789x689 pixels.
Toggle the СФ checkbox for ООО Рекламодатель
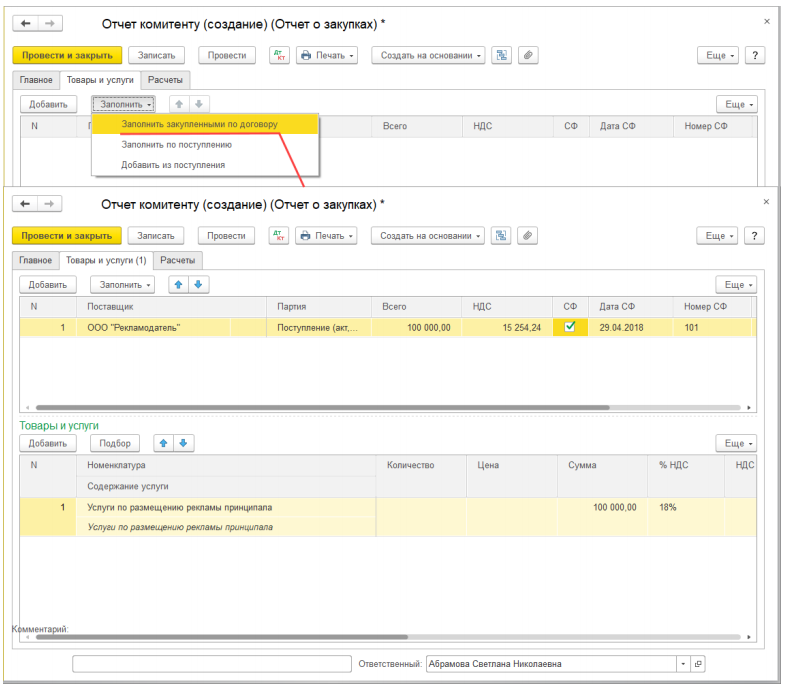click(x=570, y=327)
